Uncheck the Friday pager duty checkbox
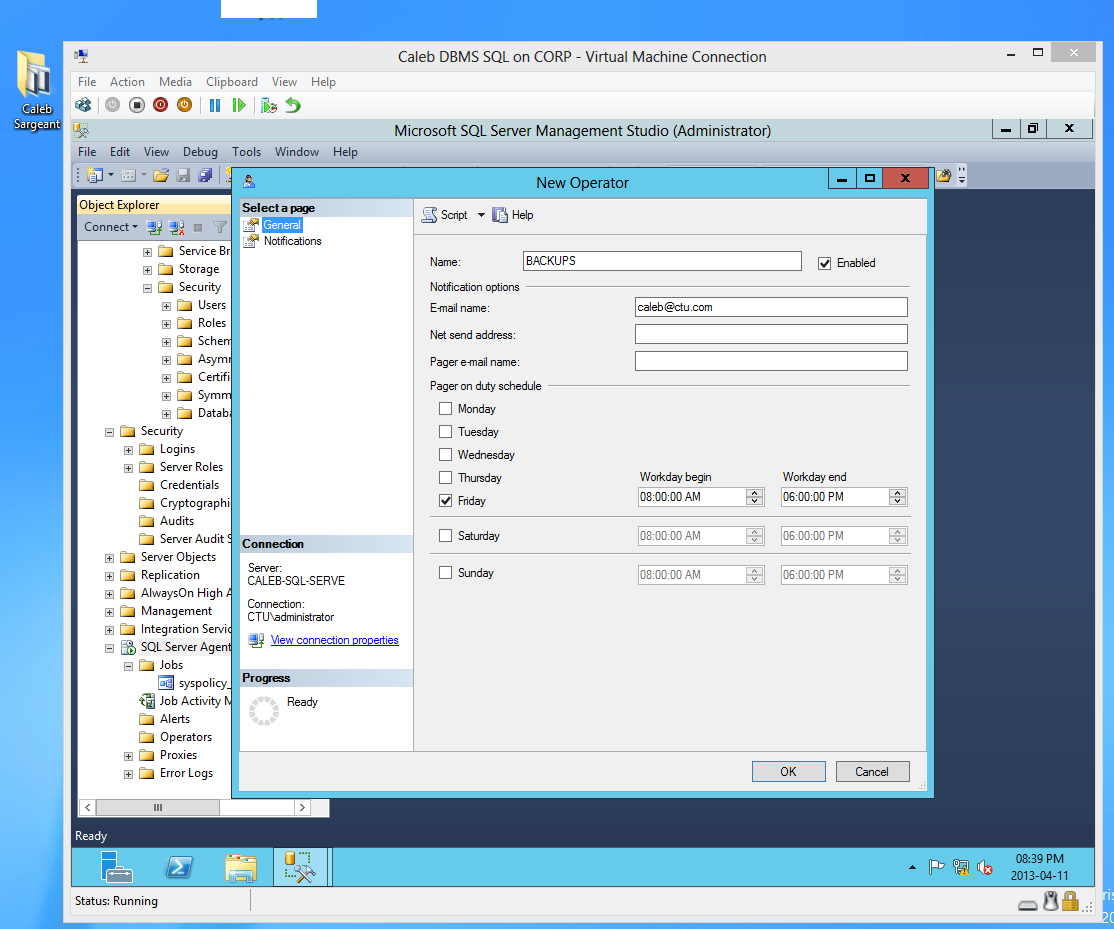The width and height of the screenshot is (1114, 929). [445, 500]
